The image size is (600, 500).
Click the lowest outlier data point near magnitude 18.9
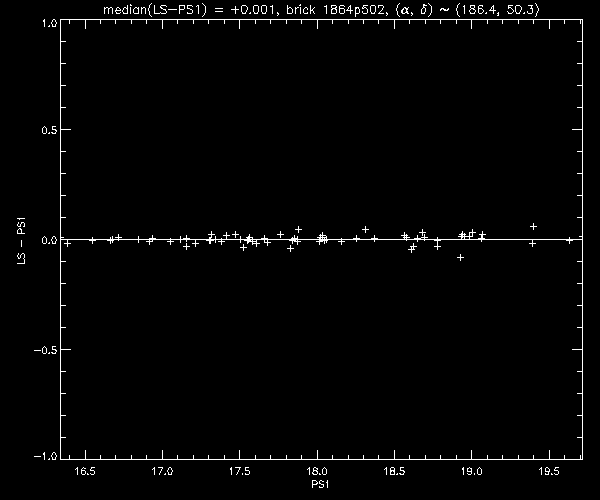[x=460, y=257]
